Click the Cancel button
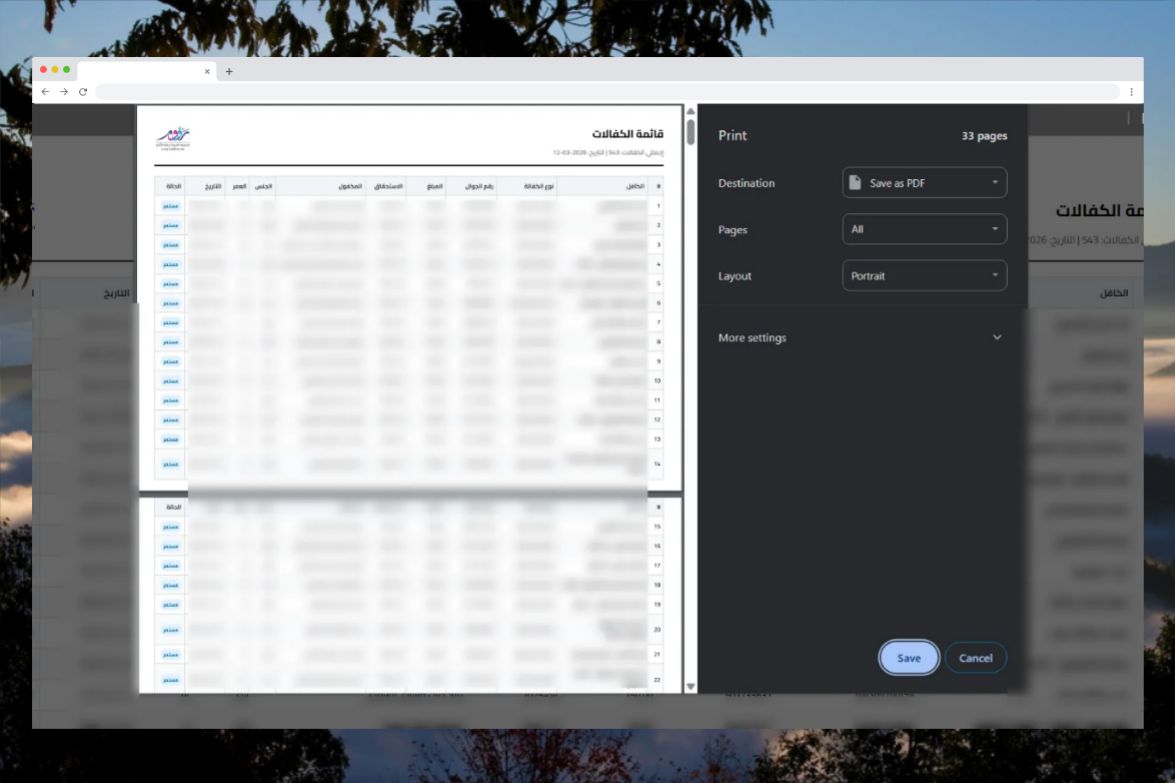1175x783 pixels. coord(975,658)
